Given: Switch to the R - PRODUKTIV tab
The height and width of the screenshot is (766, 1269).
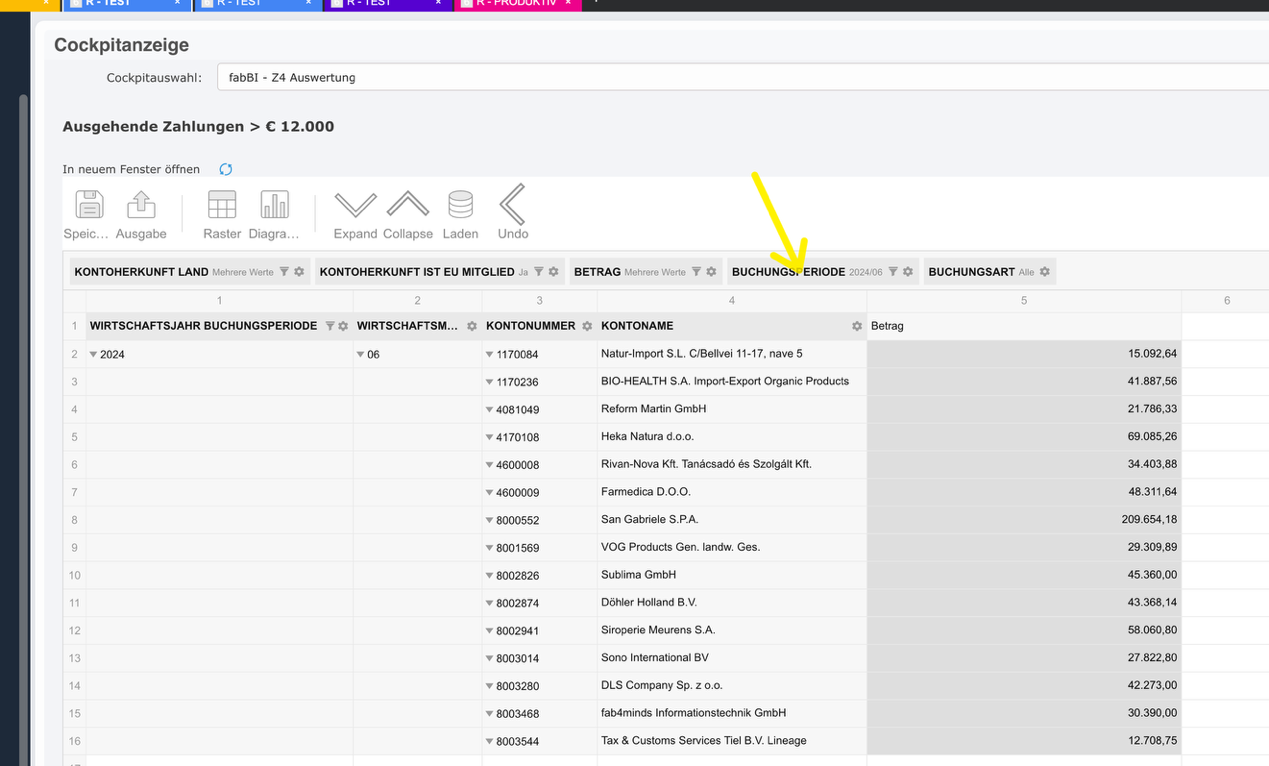Looking at the screenshot, I should (x=517, y=5).
